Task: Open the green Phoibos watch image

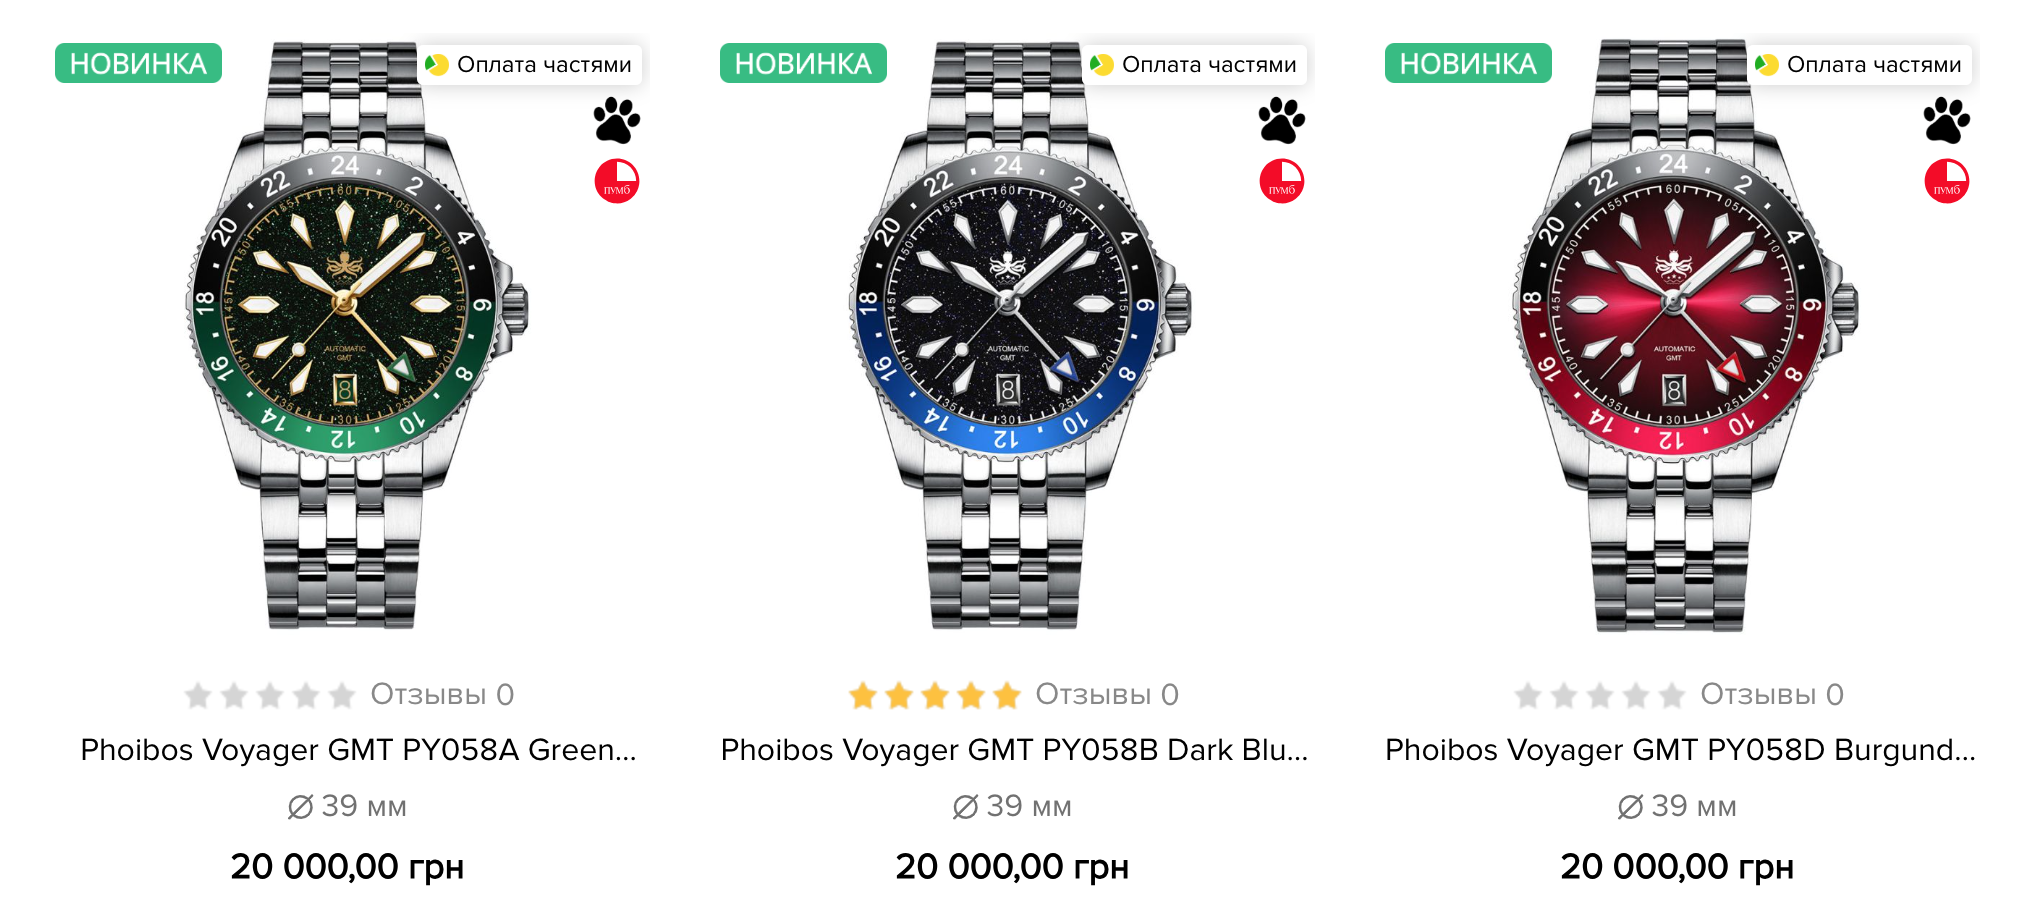Action: [345, 335]
